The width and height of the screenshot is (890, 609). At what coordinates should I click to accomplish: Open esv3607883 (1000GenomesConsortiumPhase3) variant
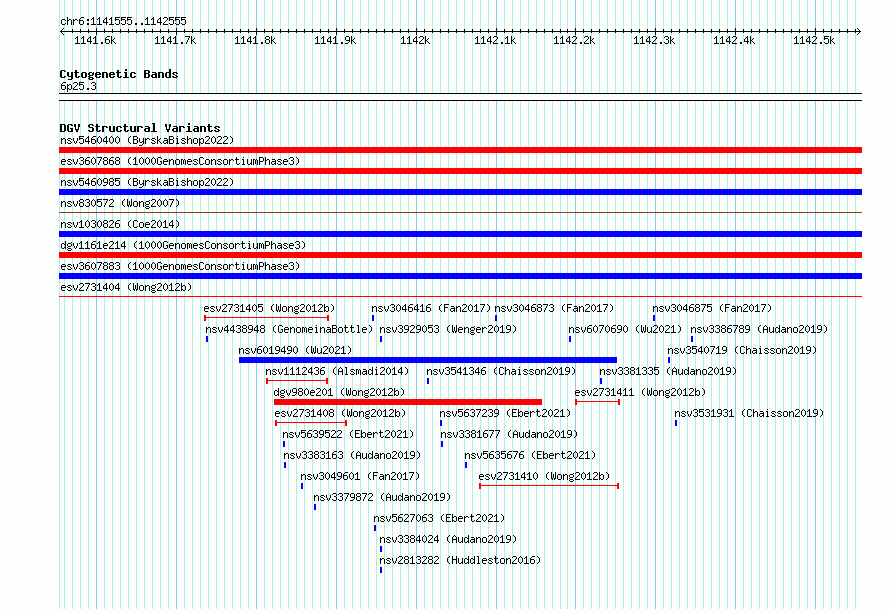[x=180, y=266]
